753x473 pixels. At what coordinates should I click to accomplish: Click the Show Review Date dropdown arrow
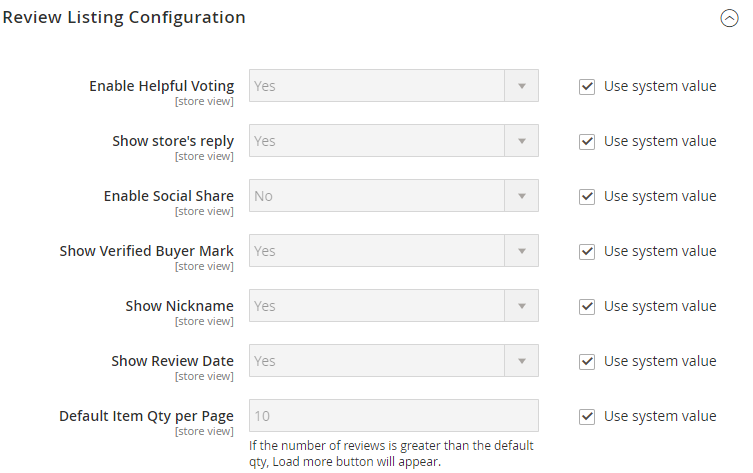click(x=520, y=361)
